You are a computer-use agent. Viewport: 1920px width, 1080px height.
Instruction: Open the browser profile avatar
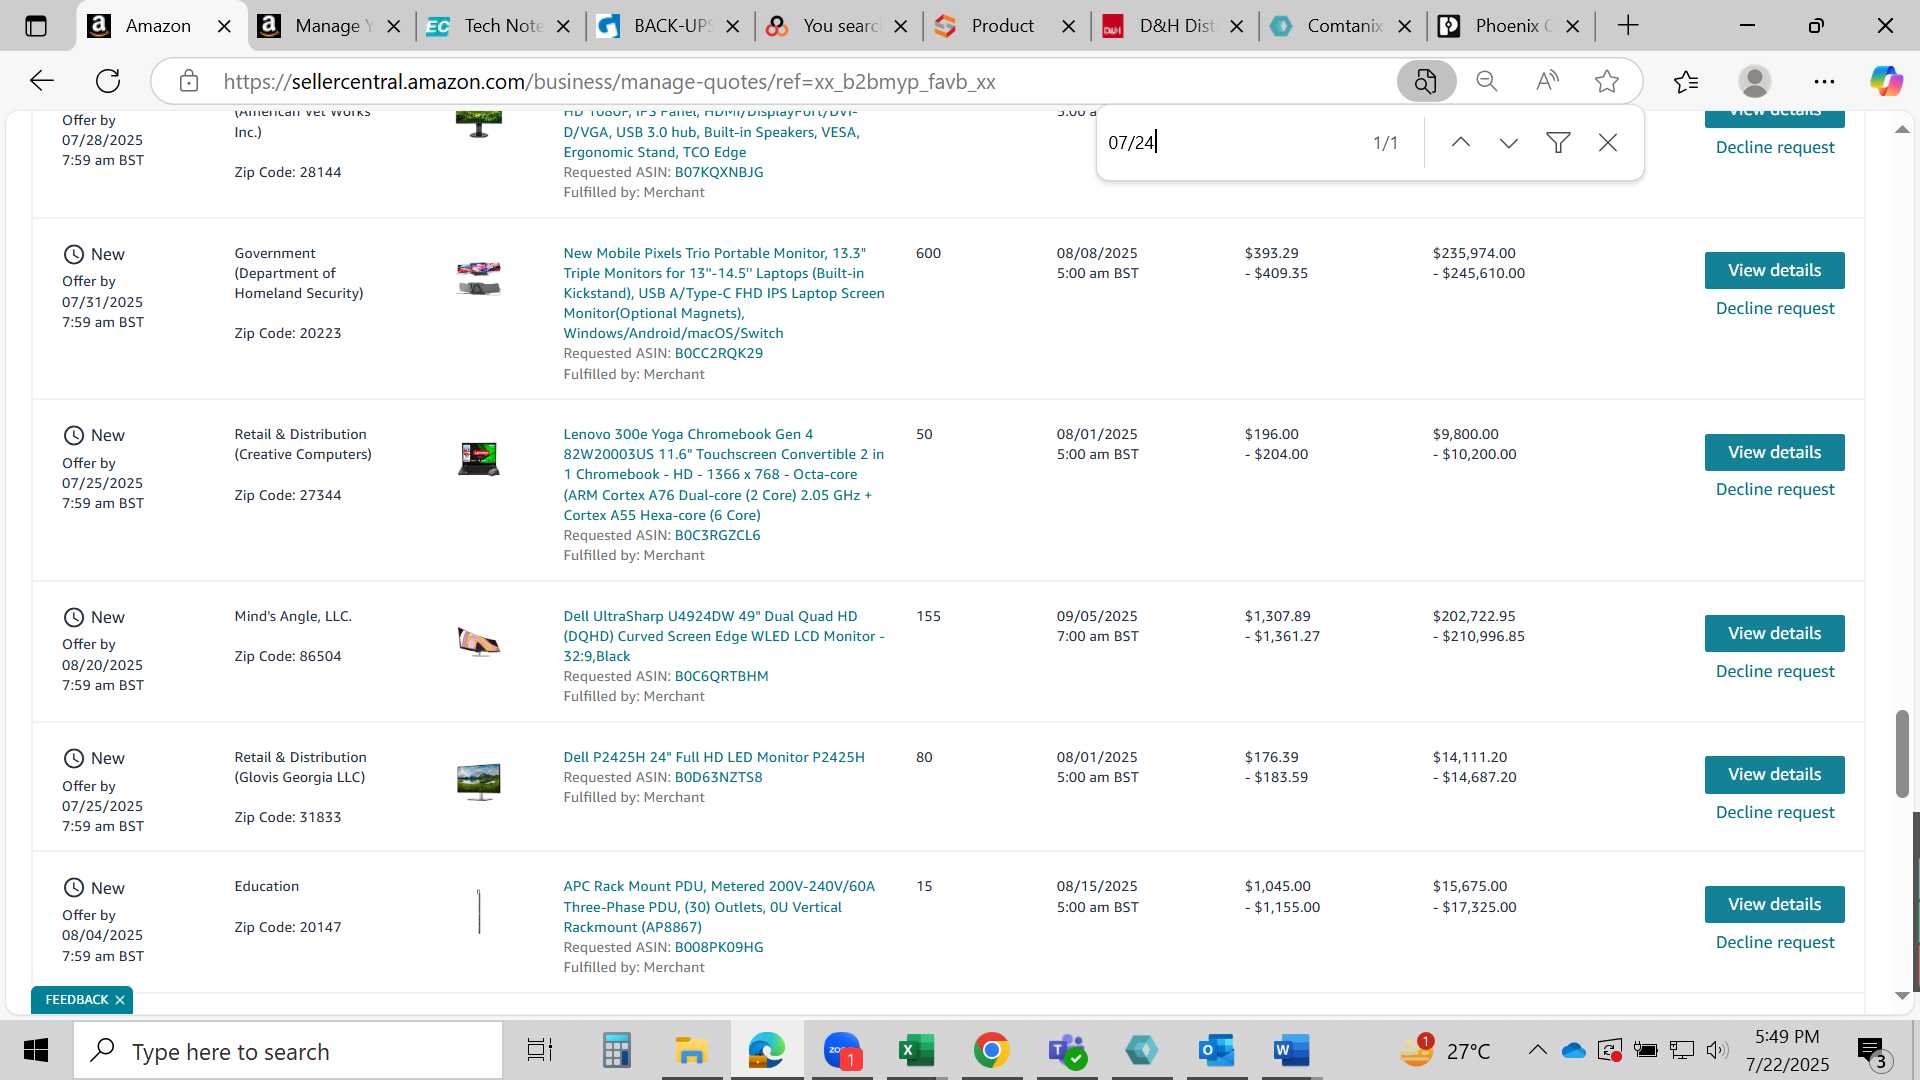click(x=1755, y=81)
